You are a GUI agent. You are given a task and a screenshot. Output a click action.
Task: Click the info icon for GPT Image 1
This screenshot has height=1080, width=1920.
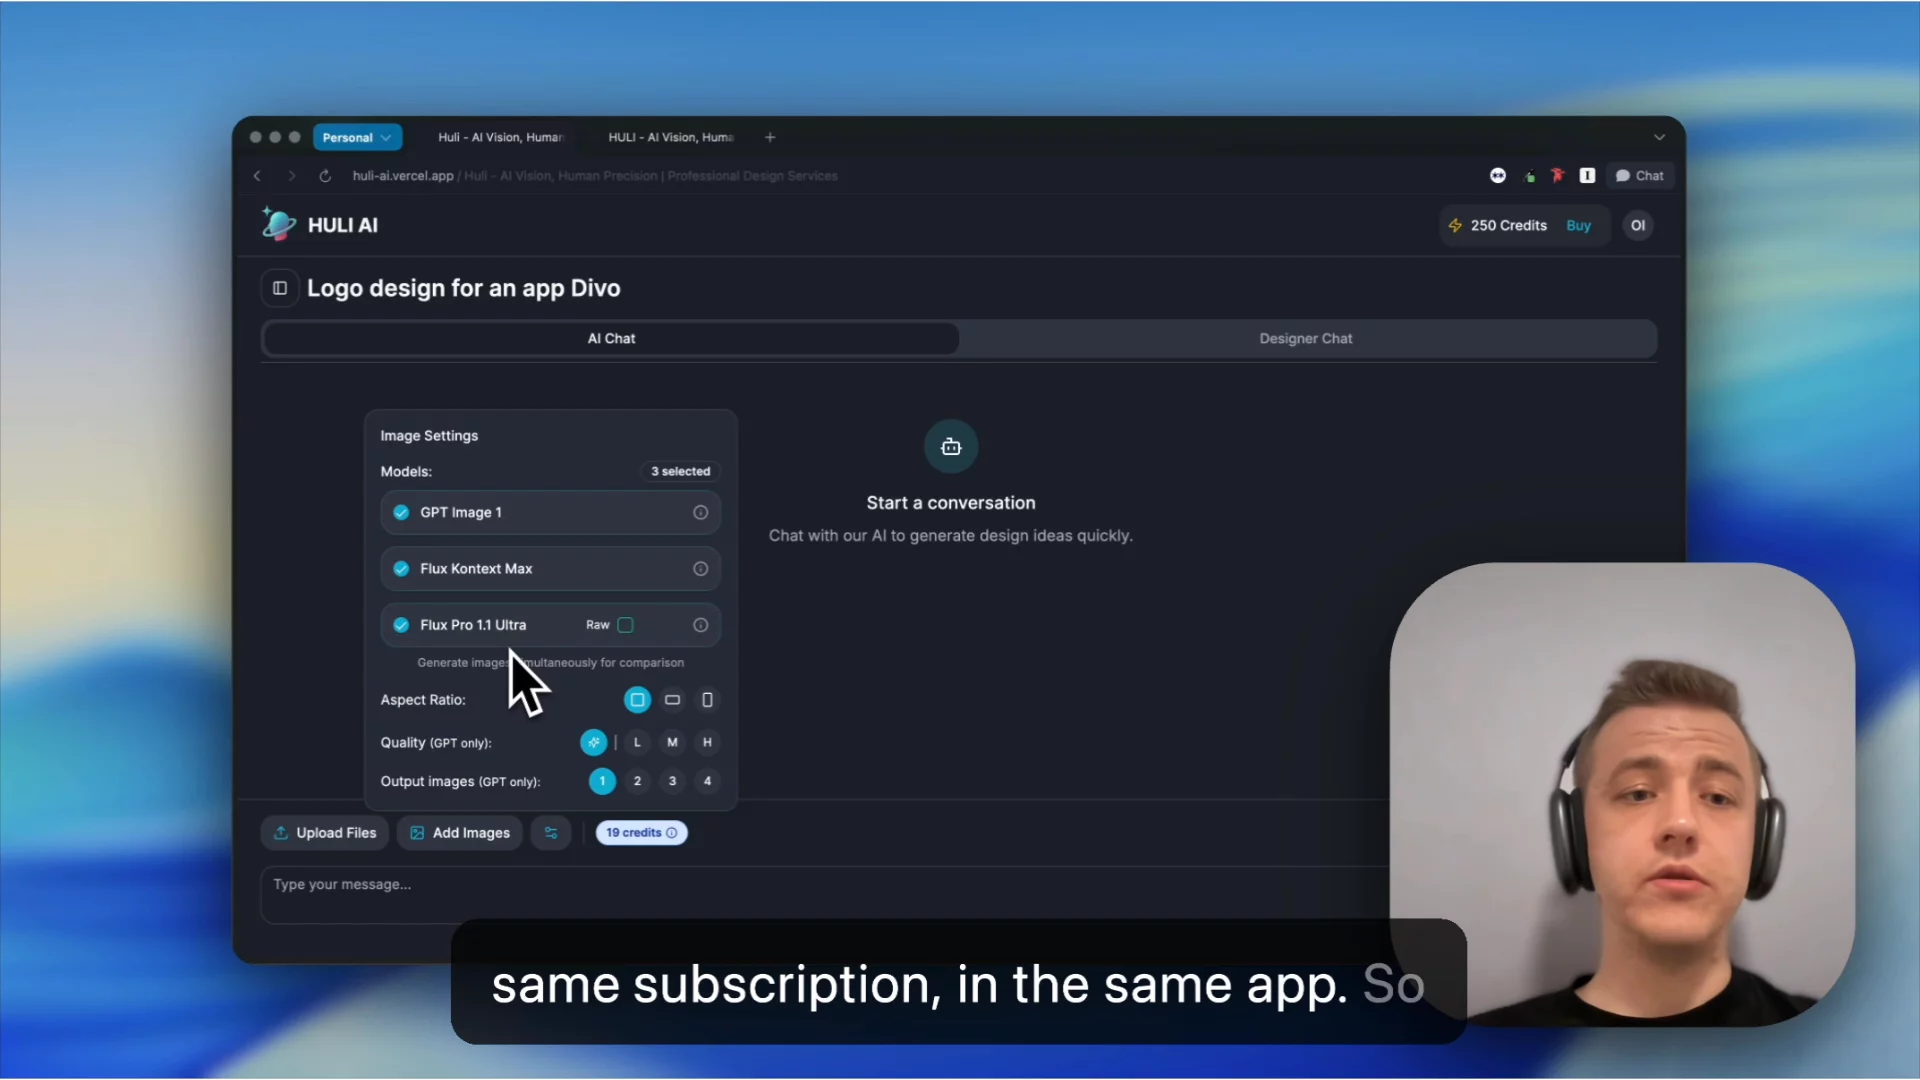tap(700, 512)
